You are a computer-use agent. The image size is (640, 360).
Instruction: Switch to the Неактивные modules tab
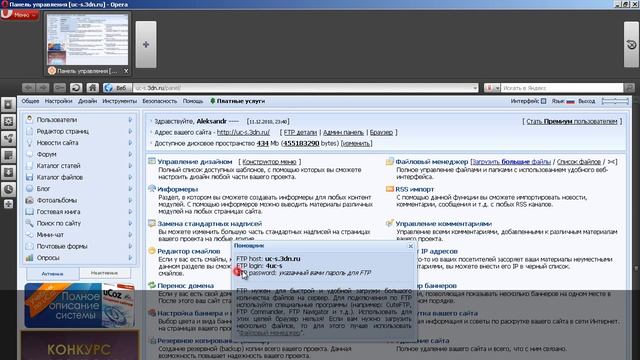pyautogui.click(x=104, y=273)
